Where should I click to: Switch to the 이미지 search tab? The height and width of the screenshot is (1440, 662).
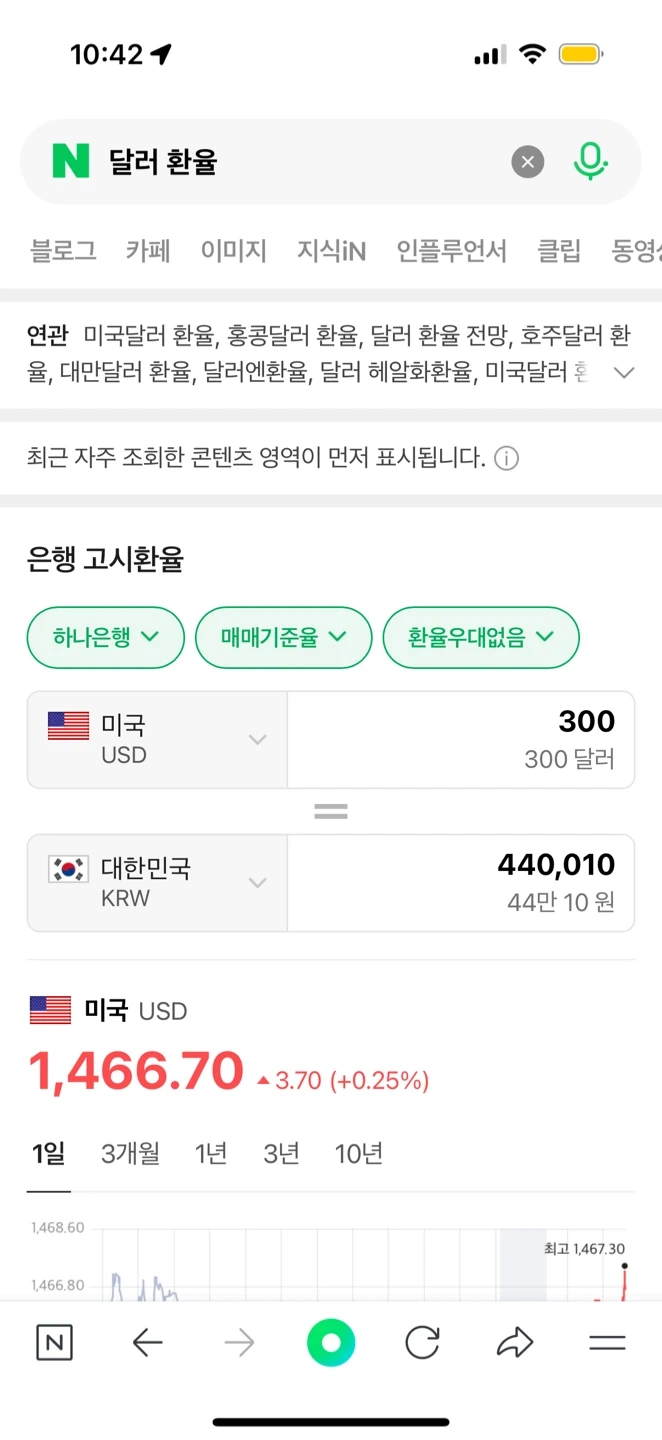point(233,251)
